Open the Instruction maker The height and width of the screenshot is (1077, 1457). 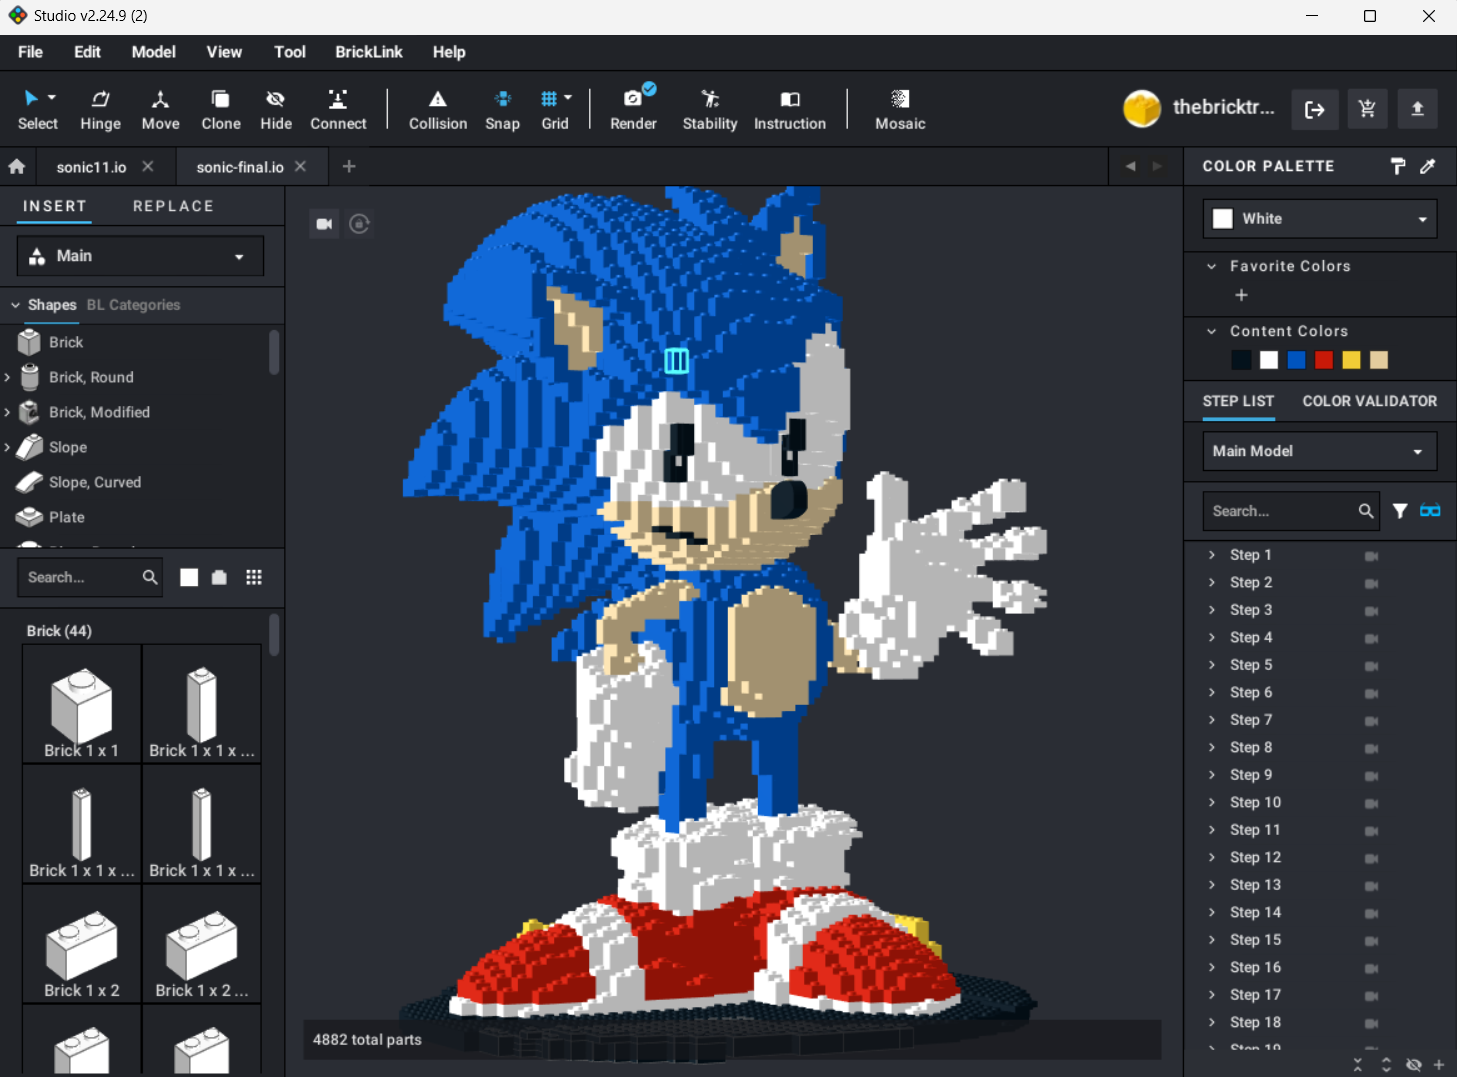[790, 110]
